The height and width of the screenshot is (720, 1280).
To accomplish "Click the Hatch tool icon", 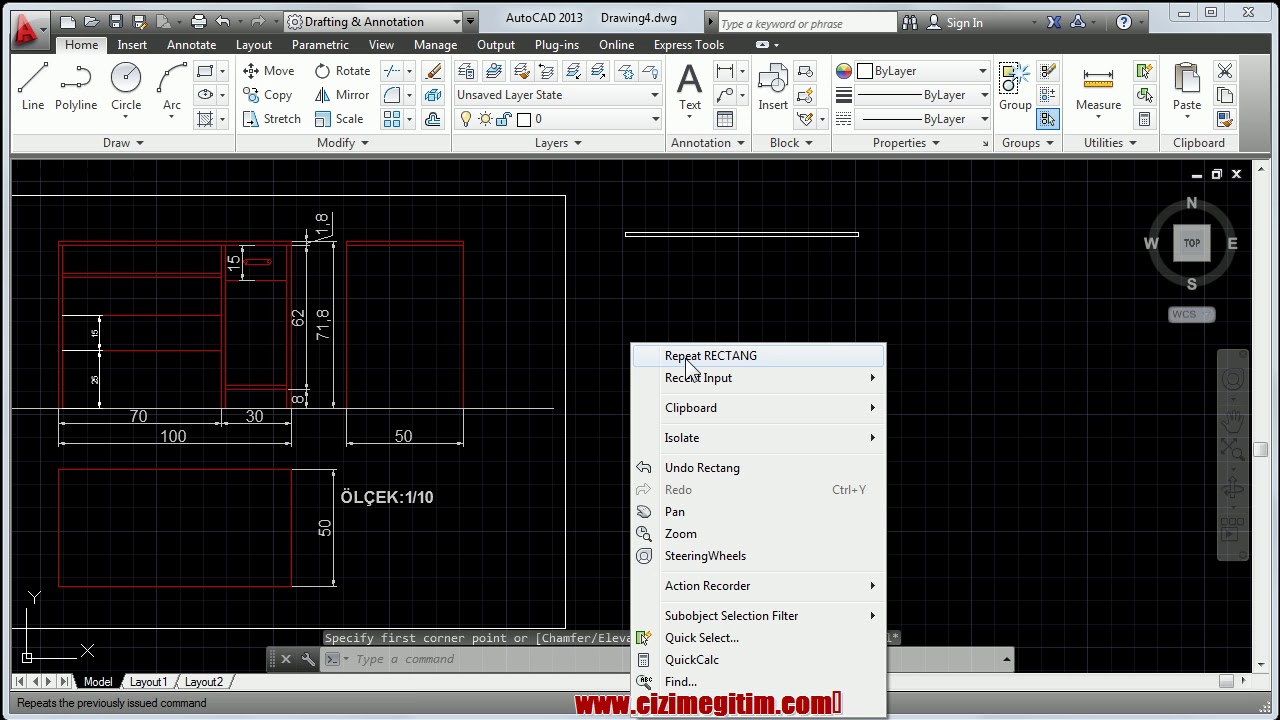I will click(x=205, y=119).
